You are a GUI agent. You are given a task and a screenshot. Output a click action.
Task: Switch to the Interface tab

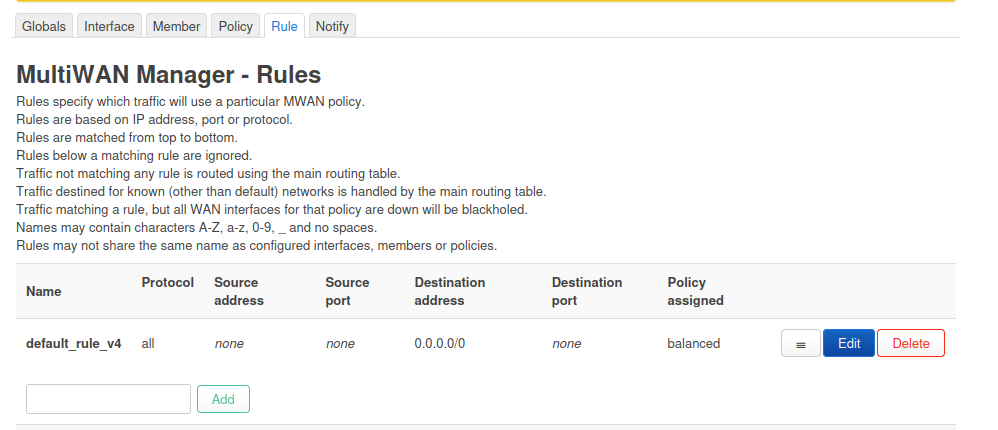[109, 27]
